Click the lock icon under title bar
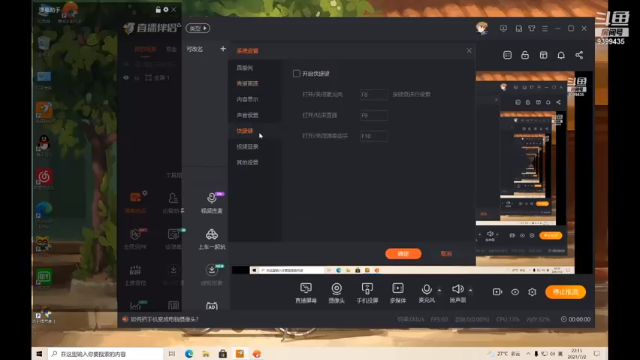640x360 pixels. point(525,55)
